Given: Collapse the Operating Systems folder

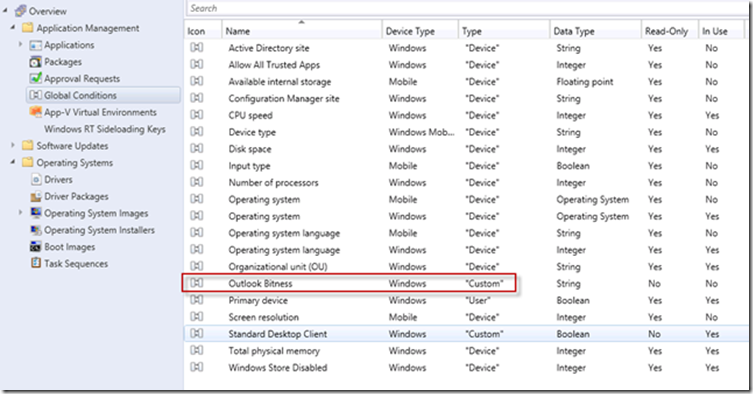Looking at the screenshot, I should [x=13, y=162].
